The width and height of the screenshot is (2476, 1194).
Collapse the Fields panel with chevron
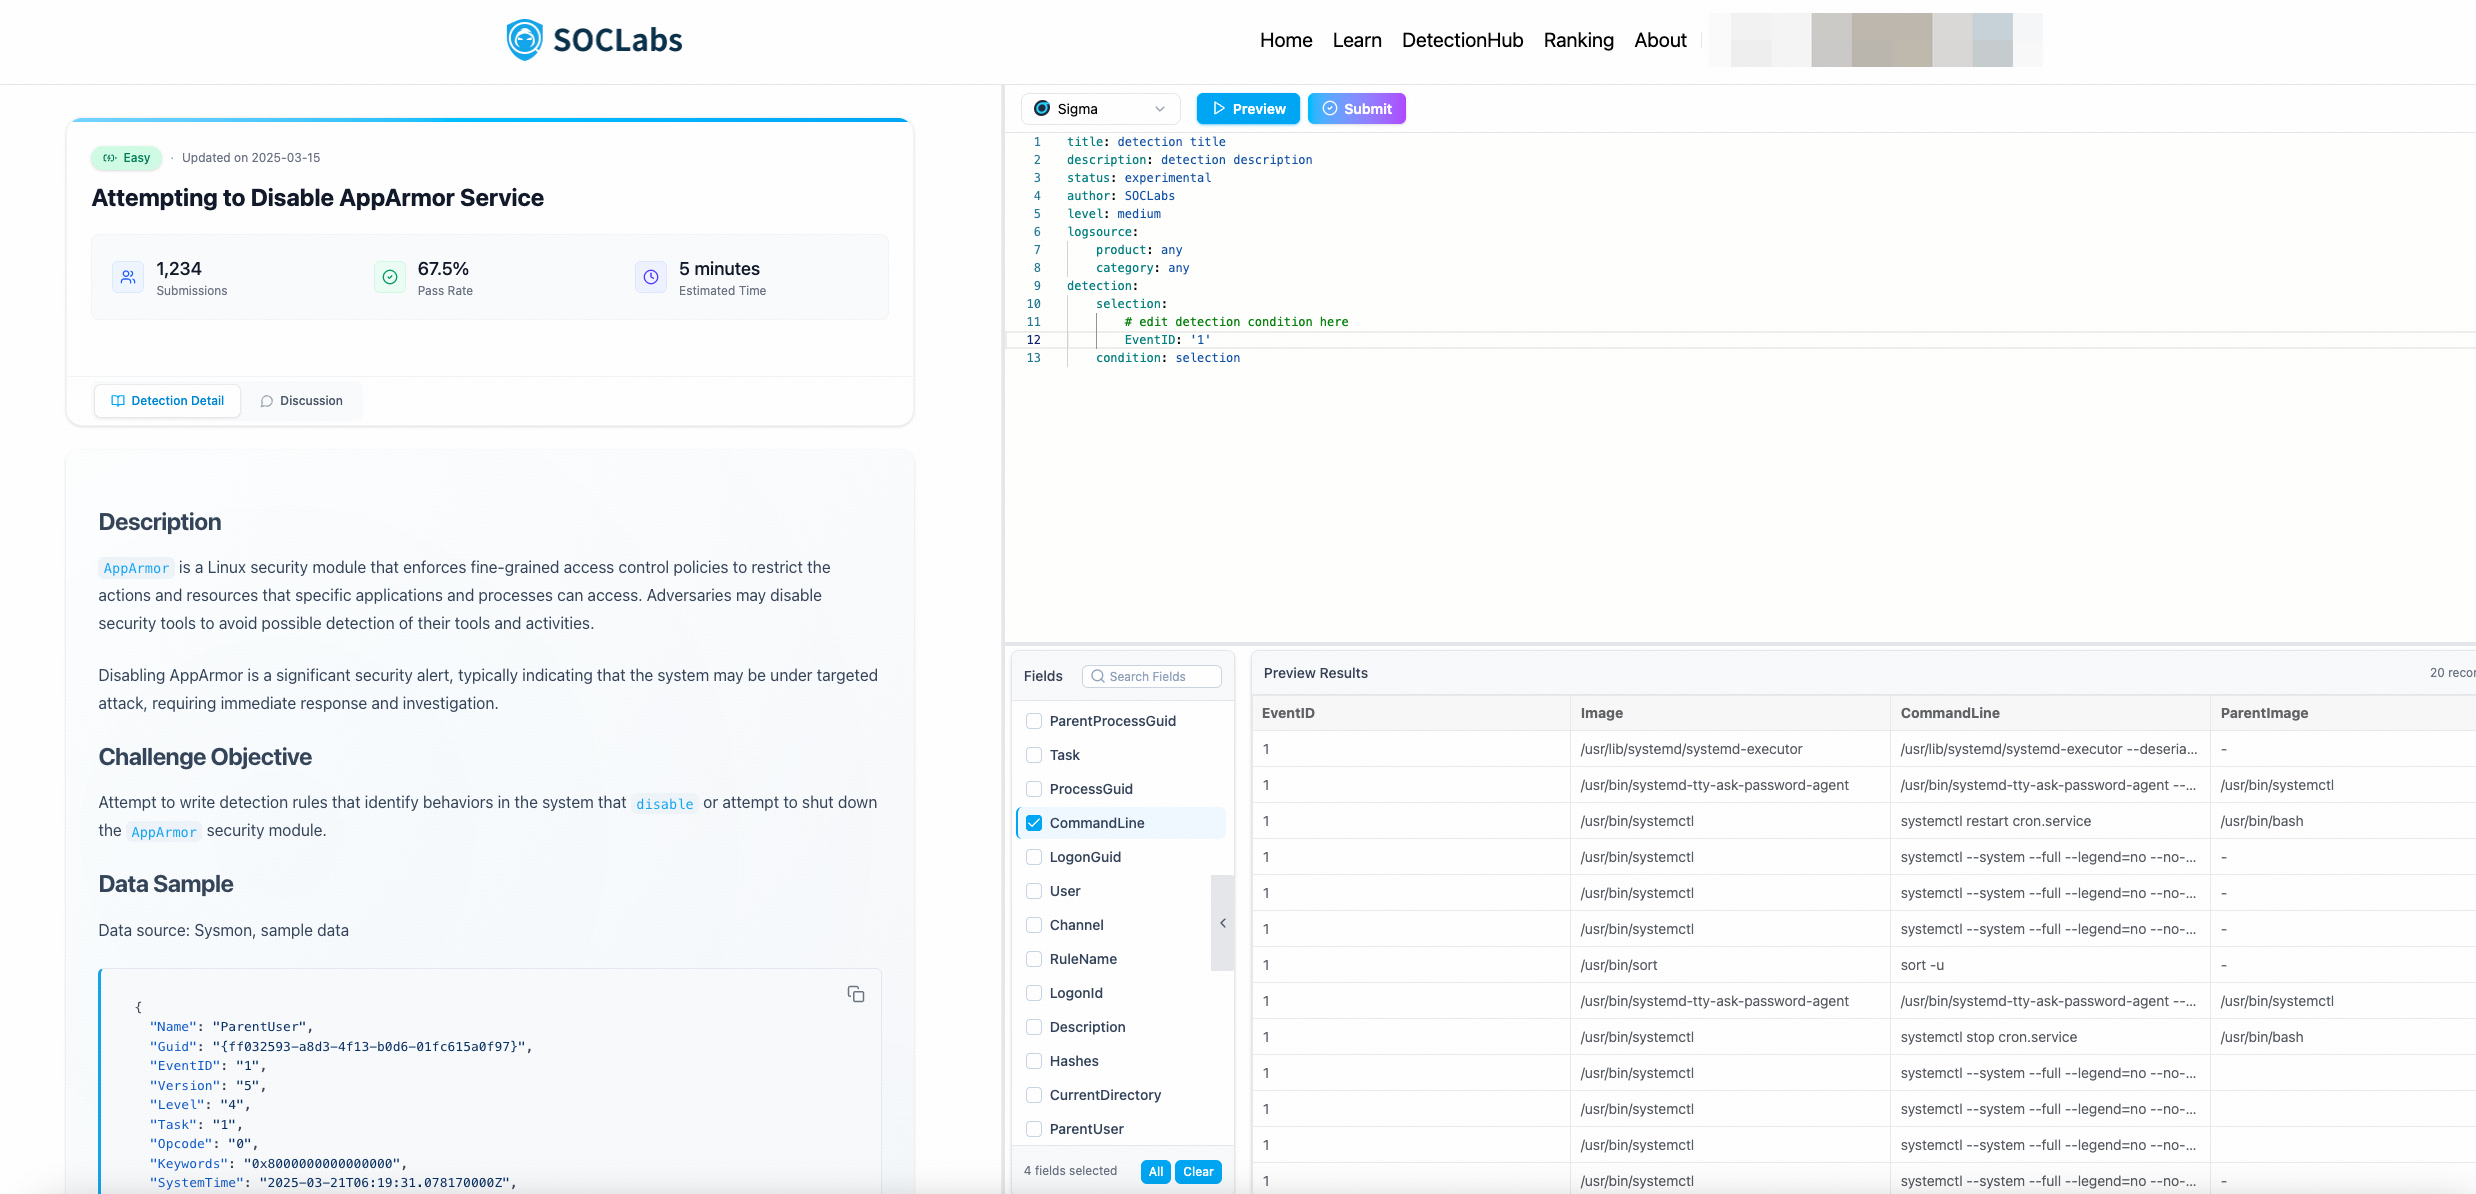1222,923
